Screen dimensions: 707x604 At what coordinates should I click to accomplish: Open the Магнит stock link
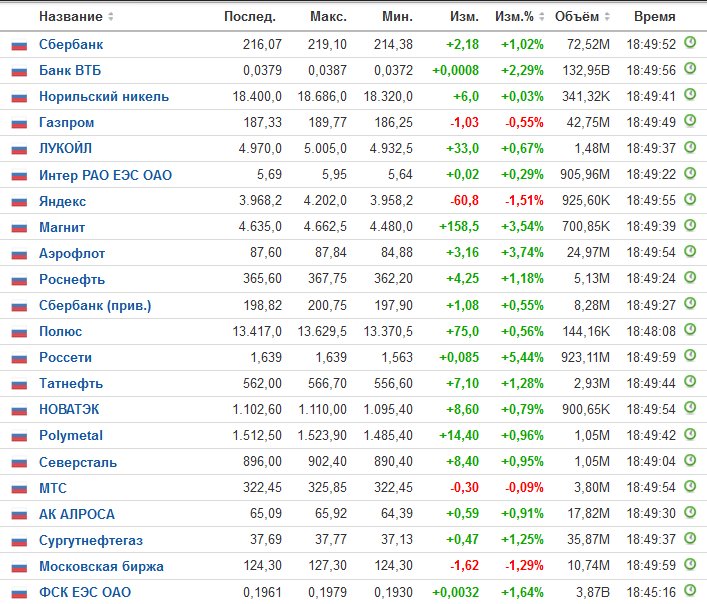tap(62, 227)
